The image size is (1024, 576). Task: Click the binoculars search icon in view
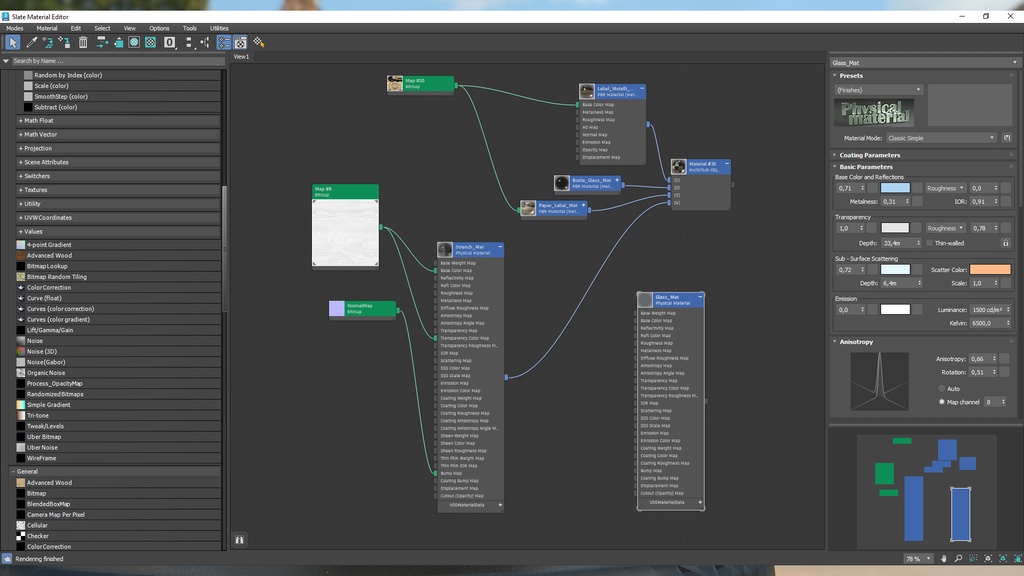coord(239,539)
